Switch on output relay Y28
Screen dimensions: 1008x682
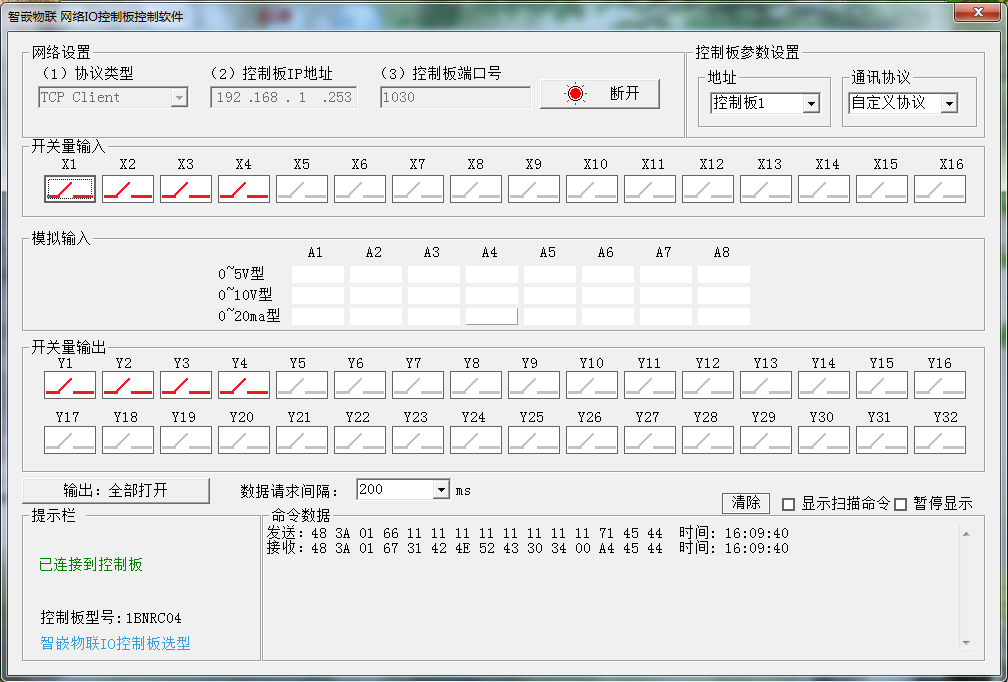708,440
